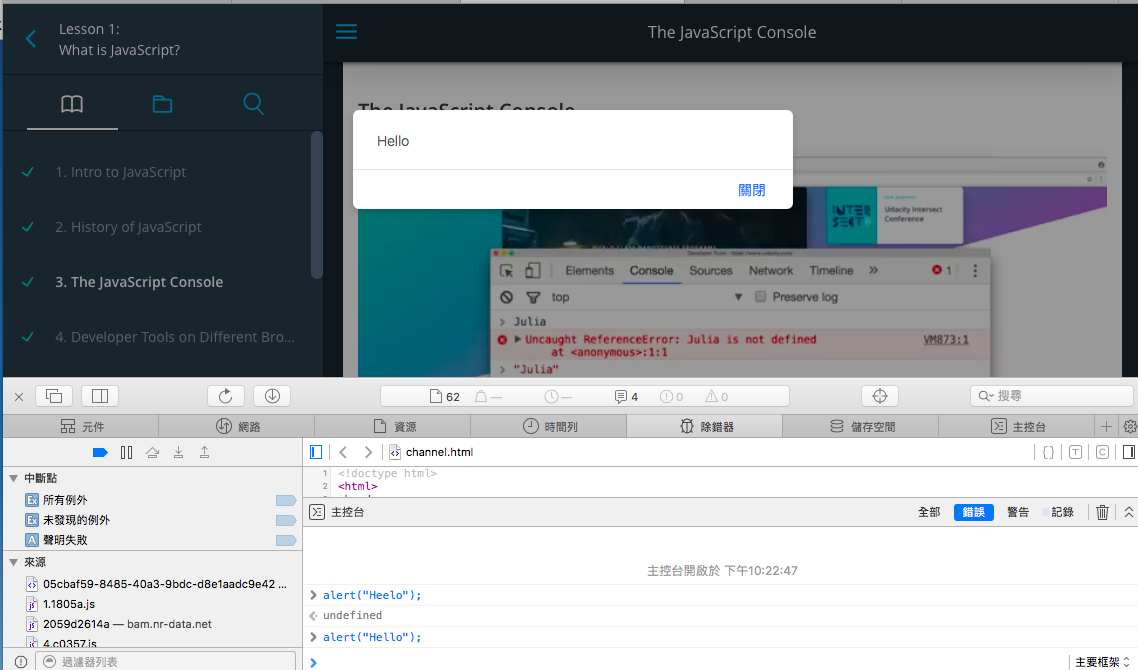Select 1.1805a.js in sources list
Viewport: 1138px width, 670px height.
(69, 604)
